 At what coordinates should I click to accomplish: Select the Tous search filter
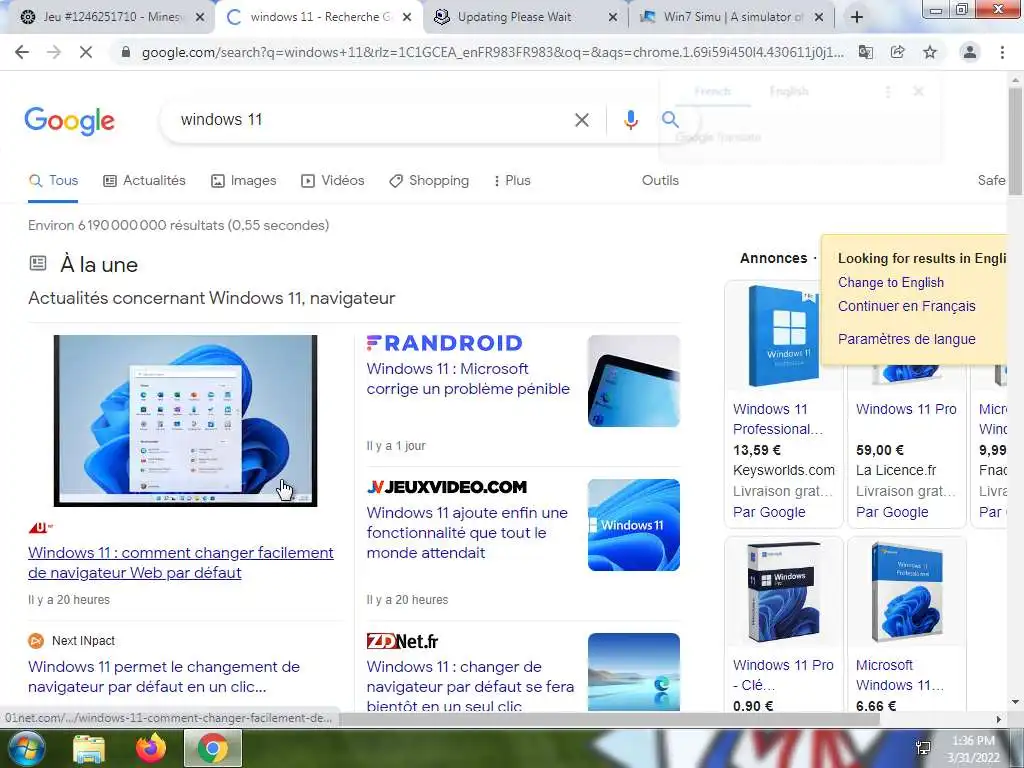click(54, 181)
